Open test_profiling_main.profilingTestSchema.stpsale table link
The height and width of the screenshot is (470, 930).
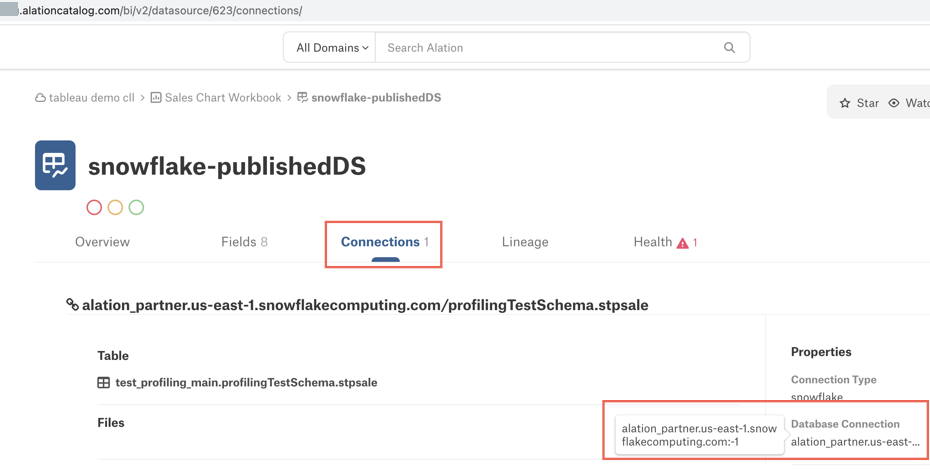pos(246,382)
